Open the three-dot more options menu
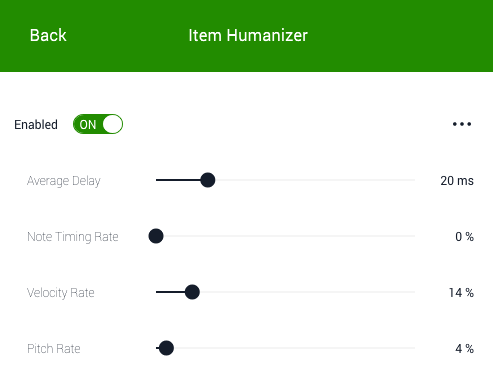The height and width of the screenshot is (386, 493). pos(462,124)
